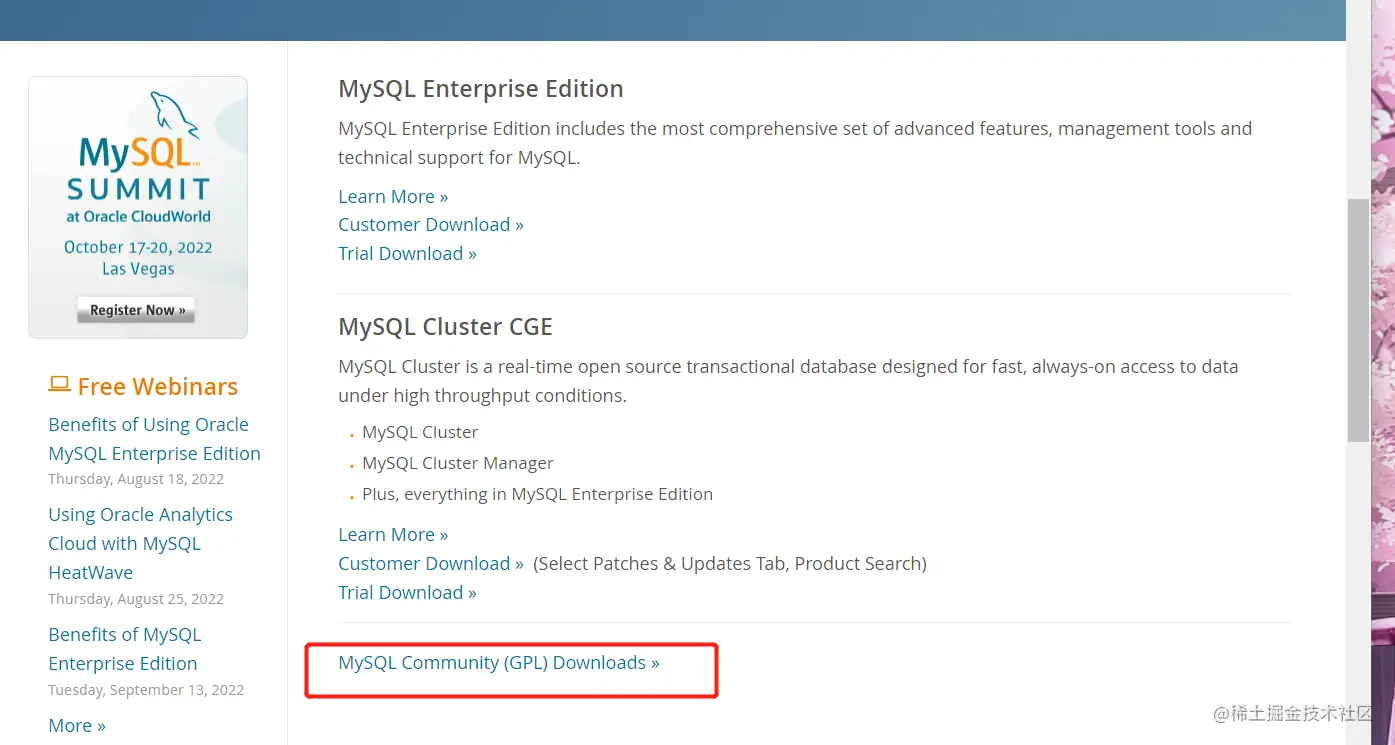Select Trial Download under Enterprise Edition
The image size is (1395, 745).
pyautogui.click(x=407, y=254)
